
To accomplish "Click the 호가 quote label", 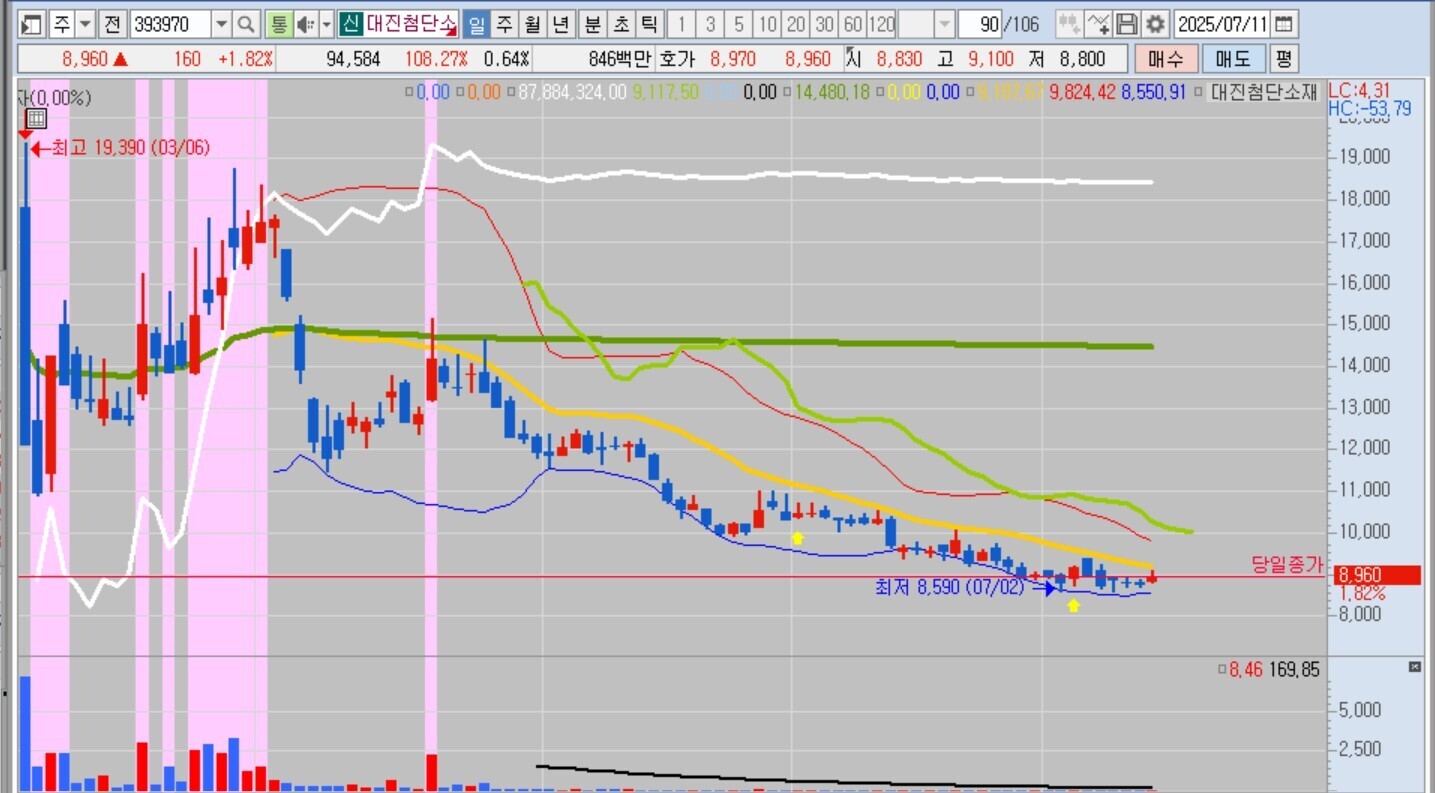I will point(676,59).
